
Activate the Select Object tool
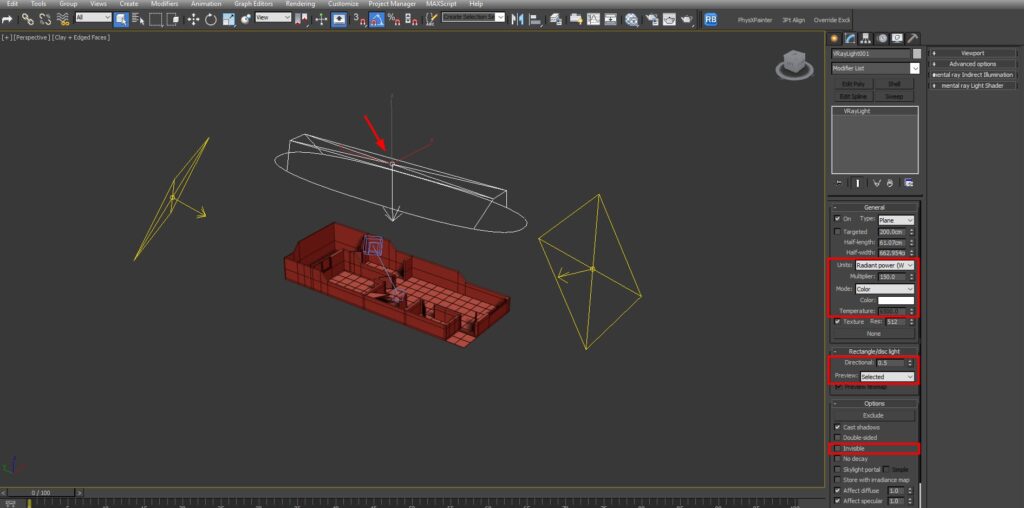(121, 19)
